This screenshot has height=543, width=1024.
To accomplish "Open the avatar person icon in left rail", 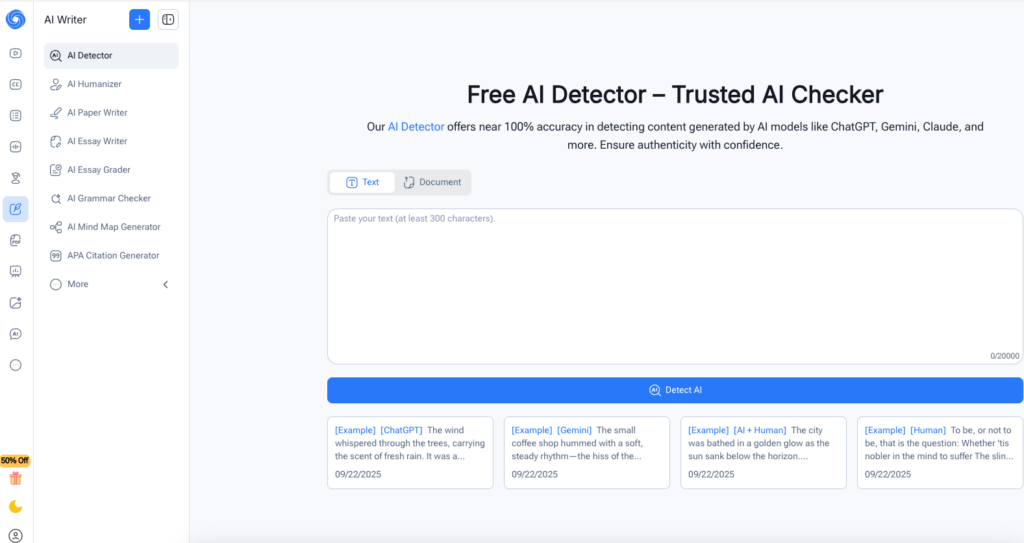I will pyautogui.click(x=16, y=178).
